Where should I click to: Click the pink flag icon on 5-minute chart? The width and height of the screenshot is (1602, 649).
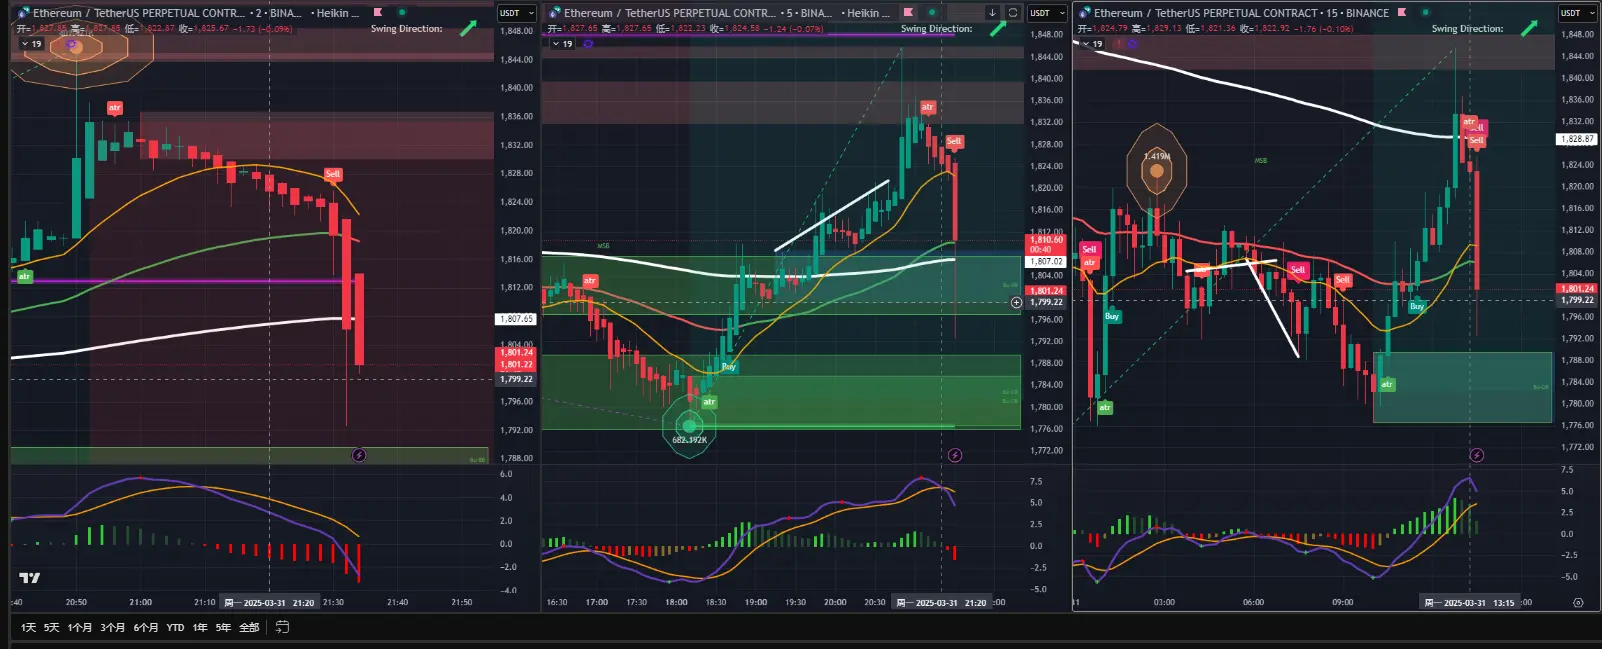pos(908,13)
